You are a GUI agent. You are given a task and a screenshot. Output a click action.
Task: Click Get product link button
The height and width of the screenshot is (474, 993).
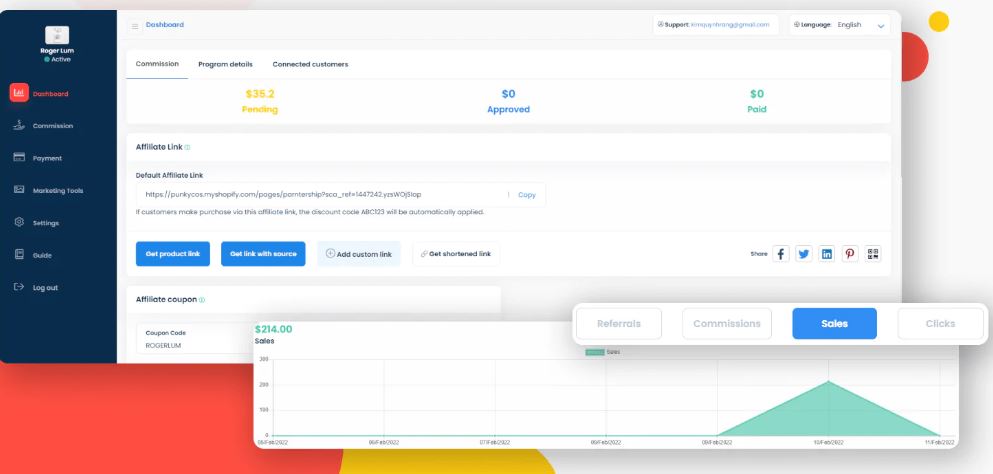(x=173, y=253)
